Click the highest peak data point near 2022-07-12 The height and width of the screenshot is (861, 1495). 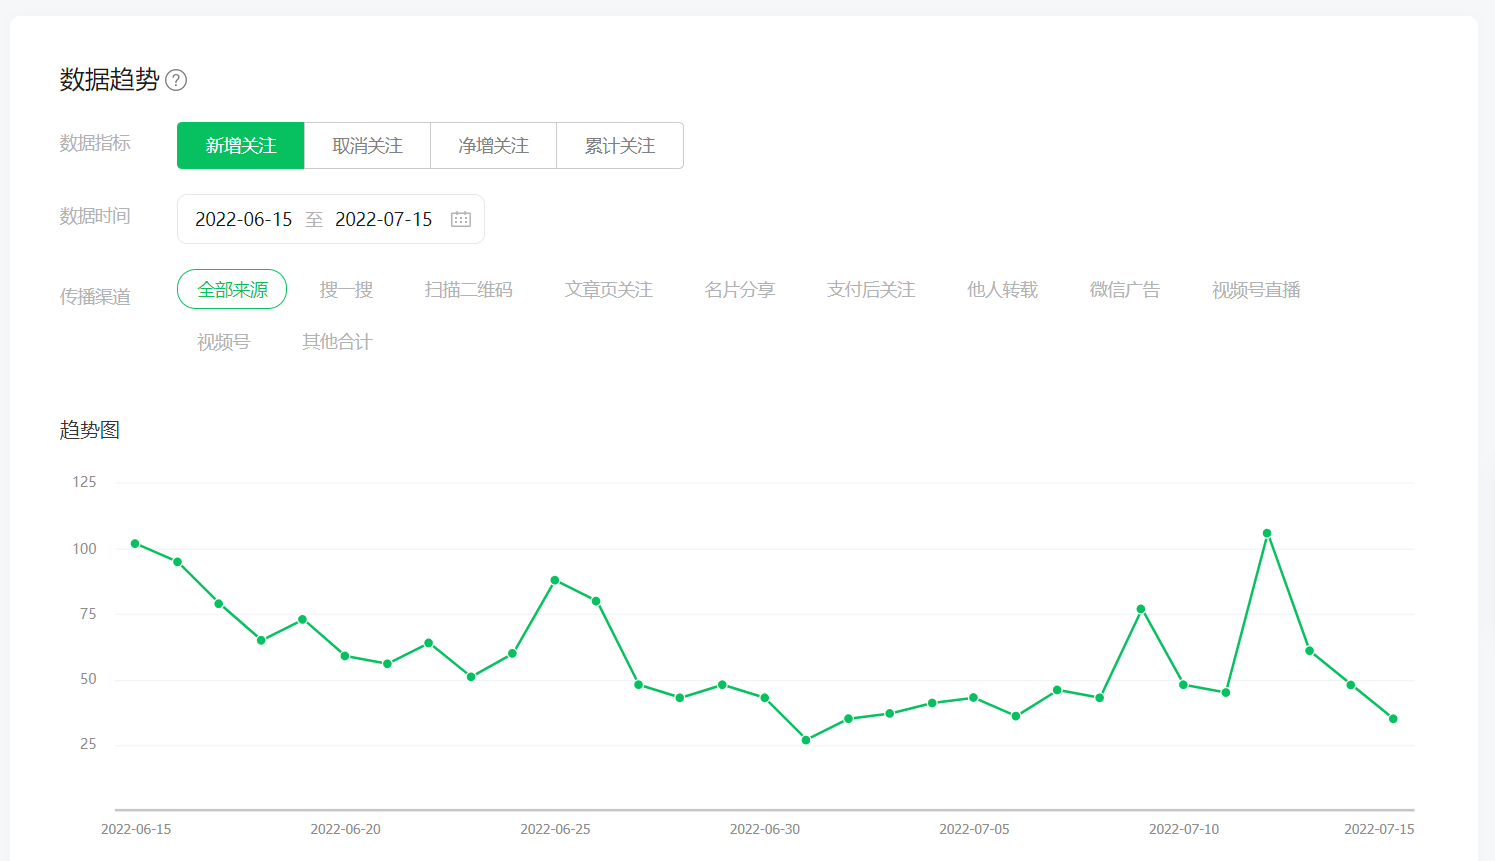1267,534
